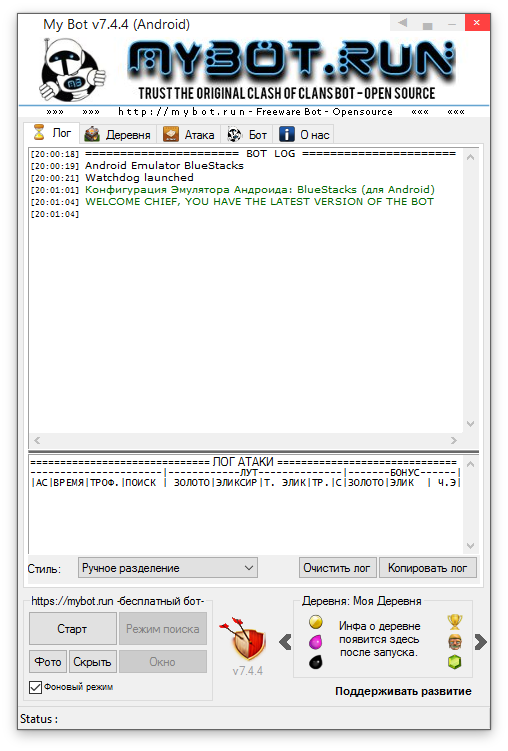Click the http://mybot.run website link text
The height and width of the screenshot is (751, 508).
pos(181,112)
